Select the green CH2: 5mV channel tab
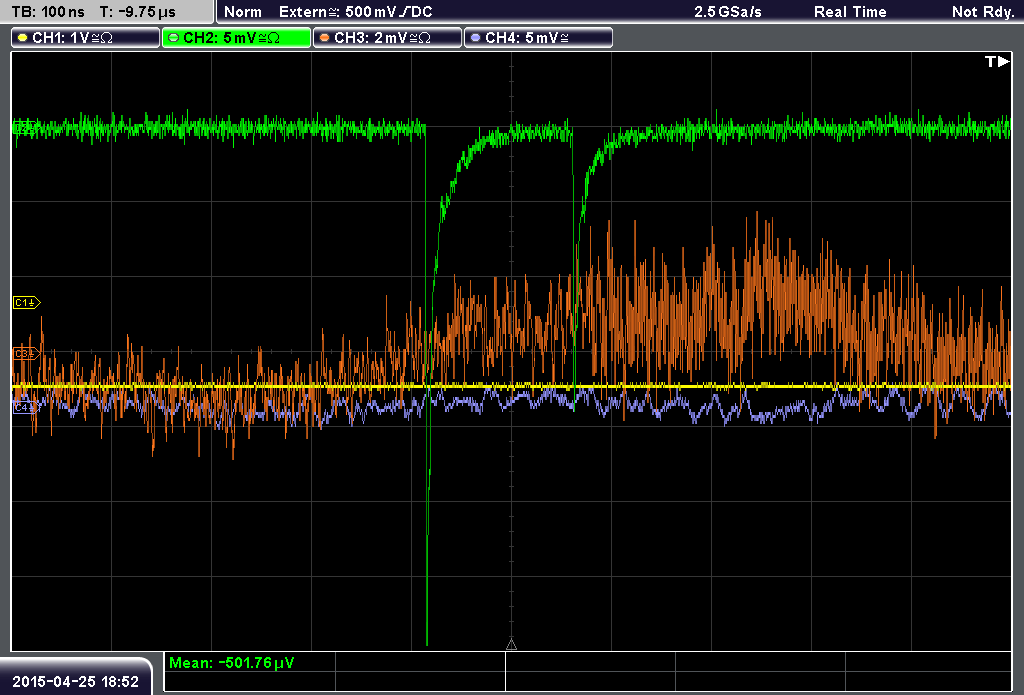 click(x=236, y=38)
